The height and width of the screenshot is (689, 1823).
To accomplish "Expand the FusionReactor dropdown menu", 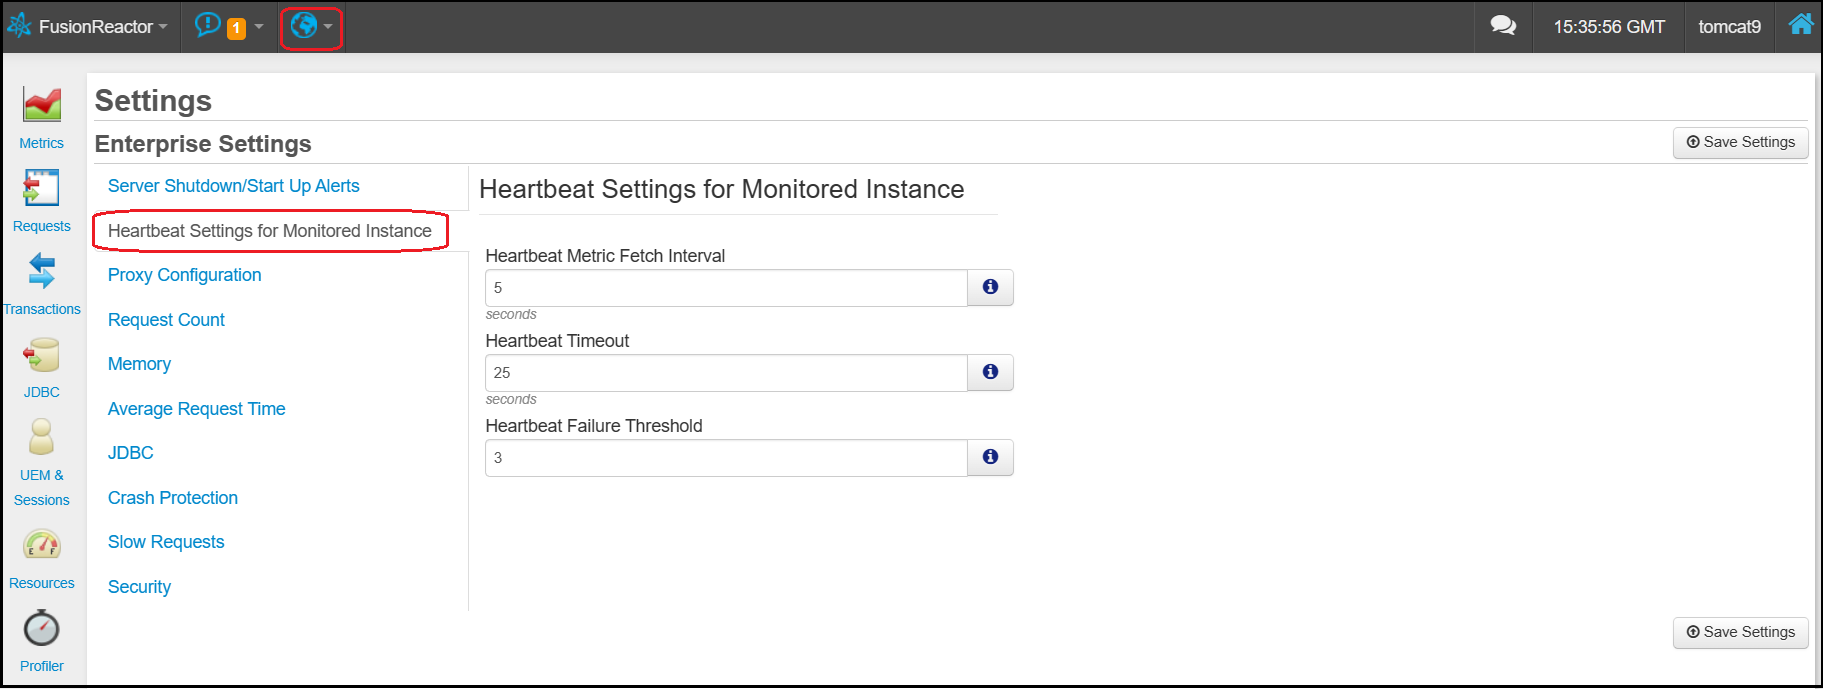I will (x=88, y=27).
